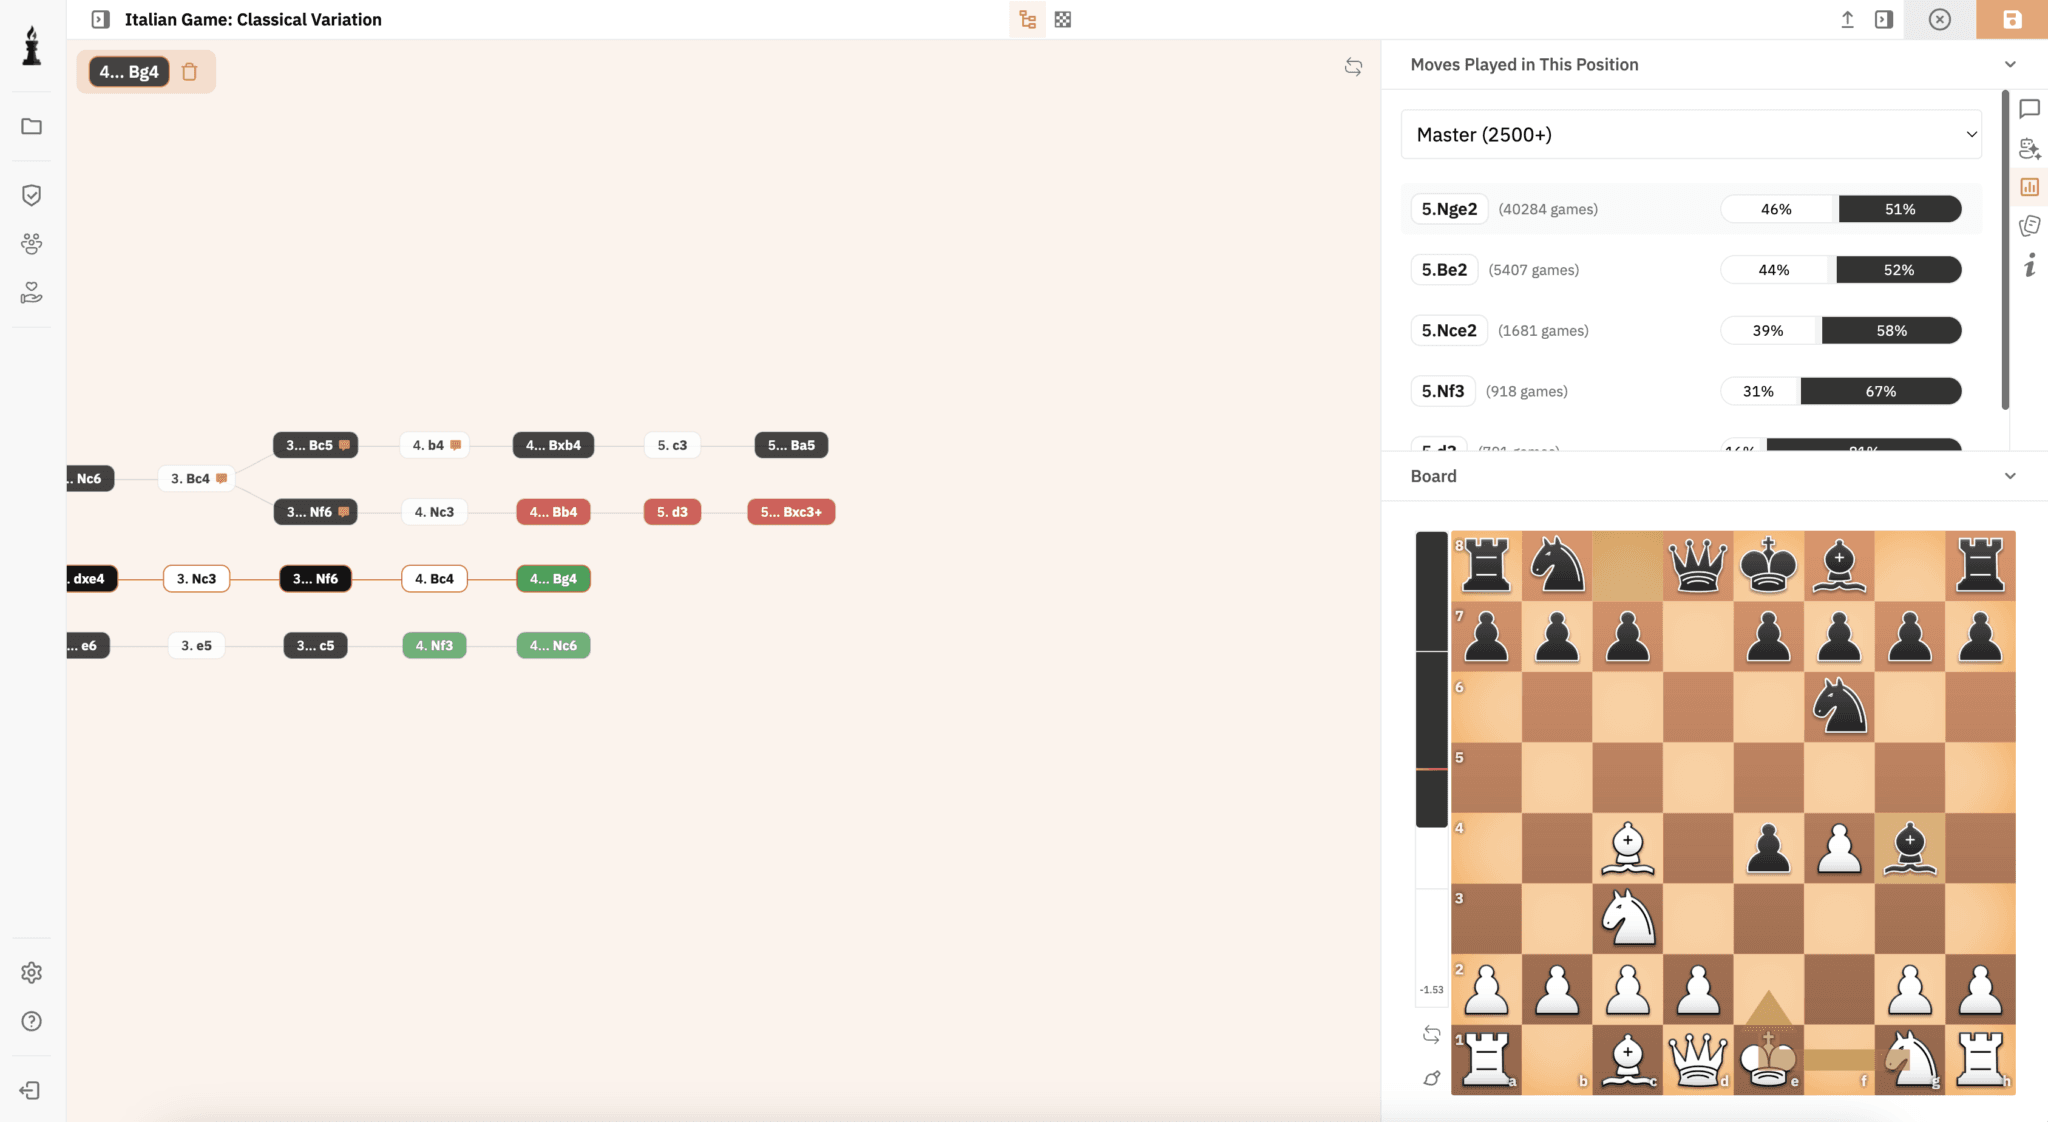Select red tree node 5. d3
This screenshot has height=1122, width=2048.
point(672,512)
